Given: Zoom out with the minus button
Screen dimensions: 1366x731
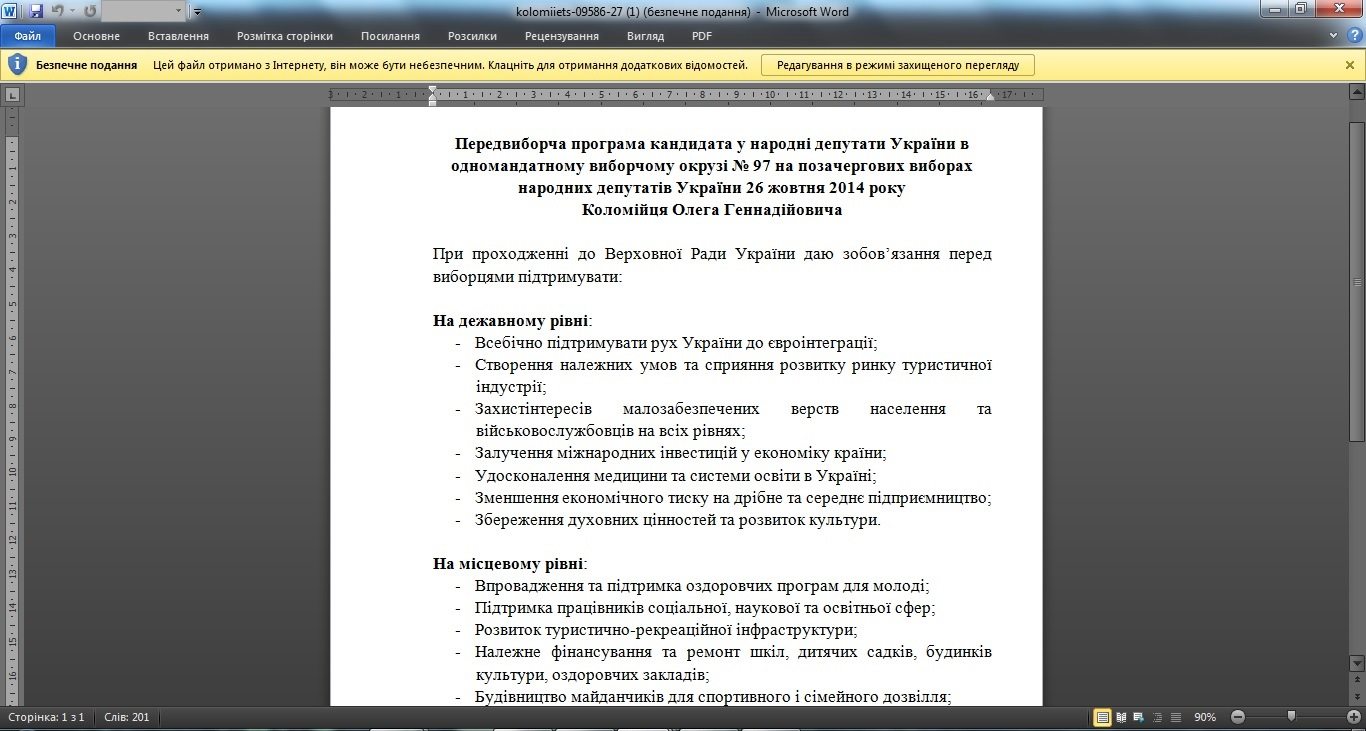Looking at the screenshot, I should pyautogui.click(x=1238, y=717).
